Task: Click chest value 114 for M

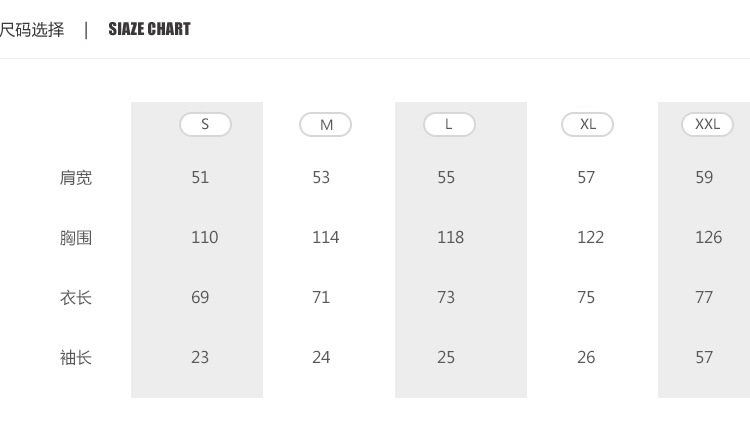Action: click(325, 237)
